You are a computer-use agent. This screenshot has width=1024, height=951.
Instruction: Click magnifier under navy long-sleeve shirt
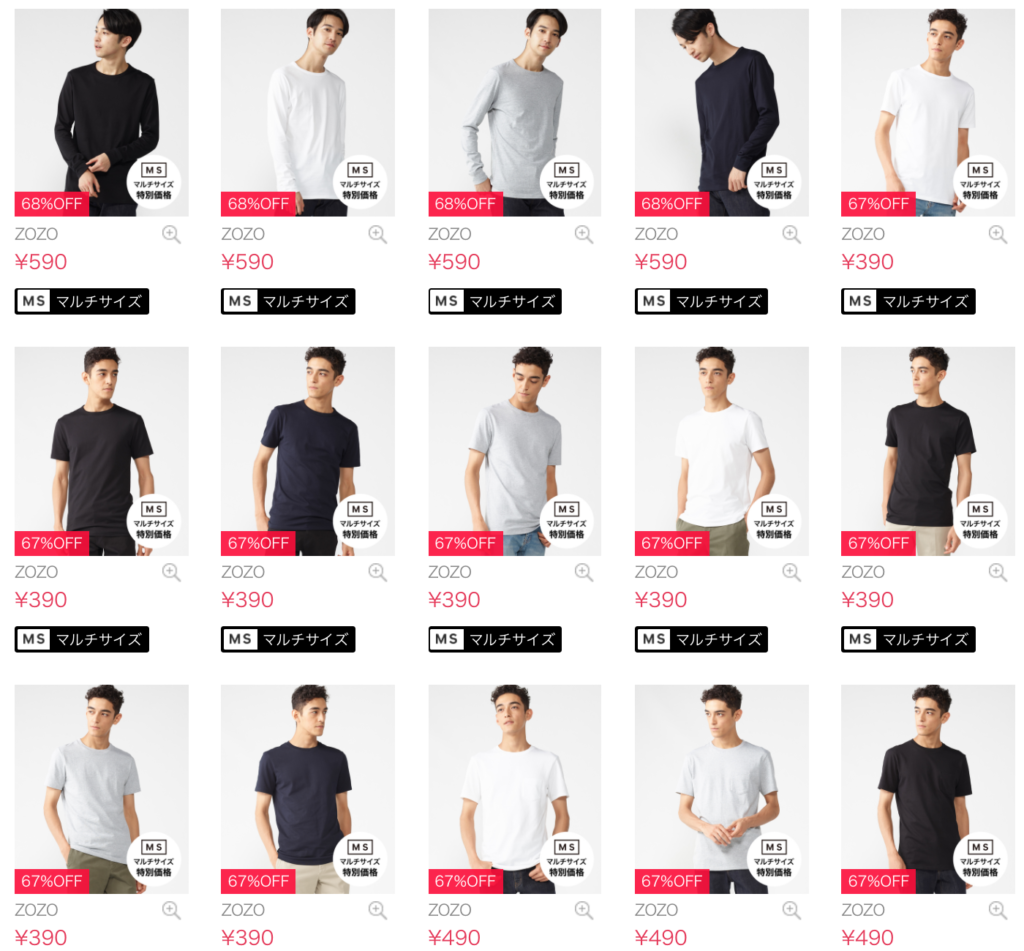(x=792, y=234)
